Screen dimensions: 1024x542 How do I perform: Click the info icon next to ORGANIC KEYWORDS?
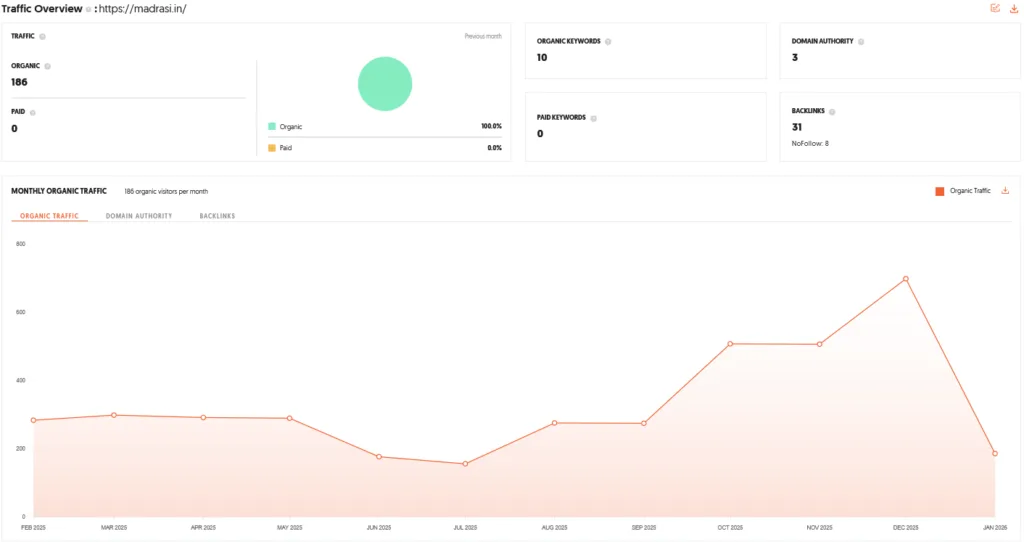tap(608, 42)
